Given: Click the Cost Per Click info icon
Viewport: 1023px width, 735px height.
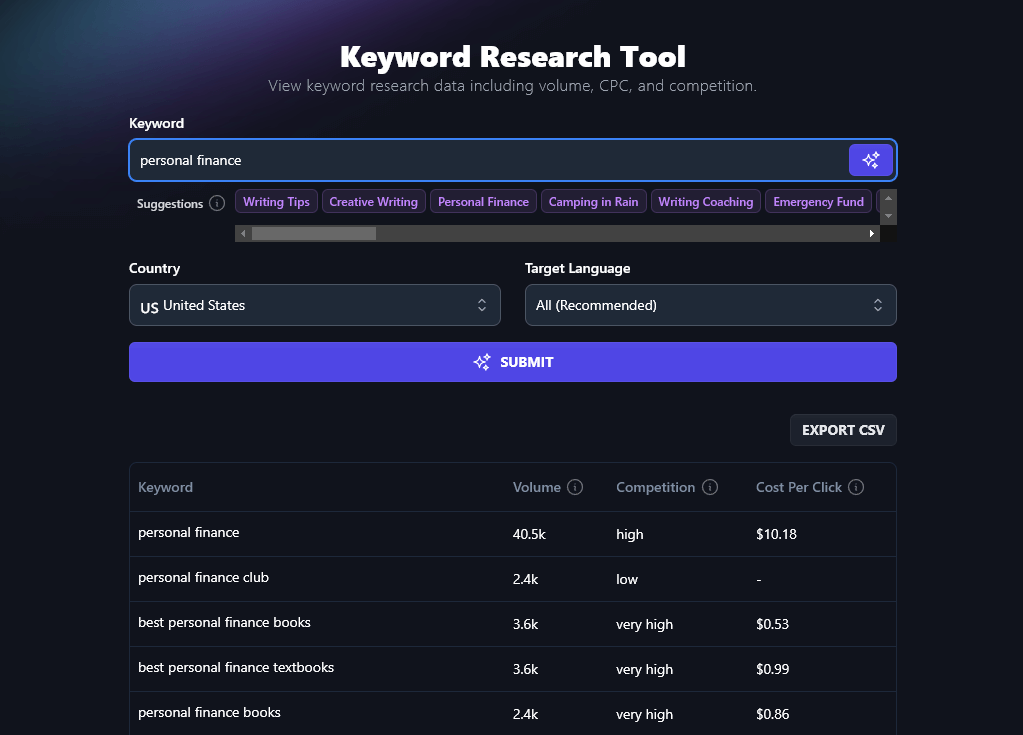Looking at the screenshot, I should click(856, 487).
